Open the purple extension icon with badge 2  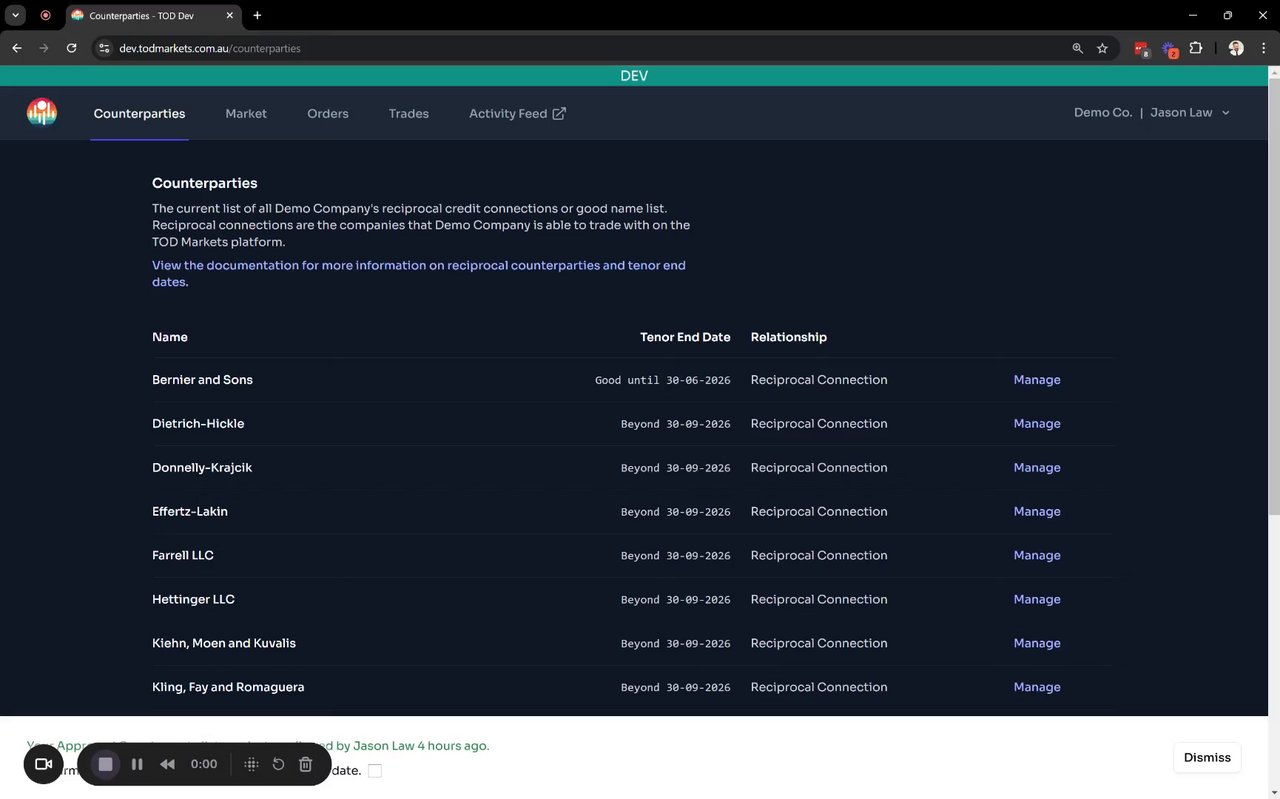(x=1169, y=48)
